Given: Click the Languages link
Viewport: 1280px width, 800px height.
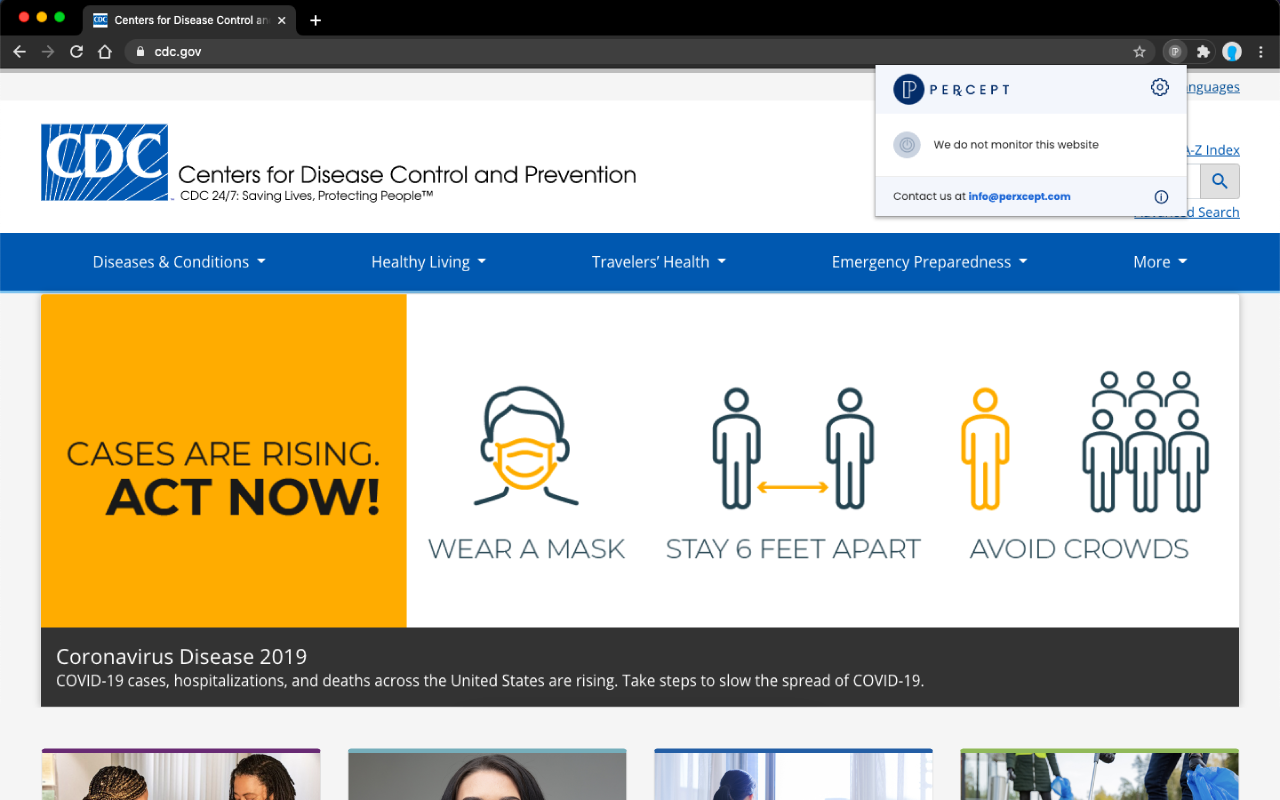Looking at the screenshot, I should click(1213, 87).
